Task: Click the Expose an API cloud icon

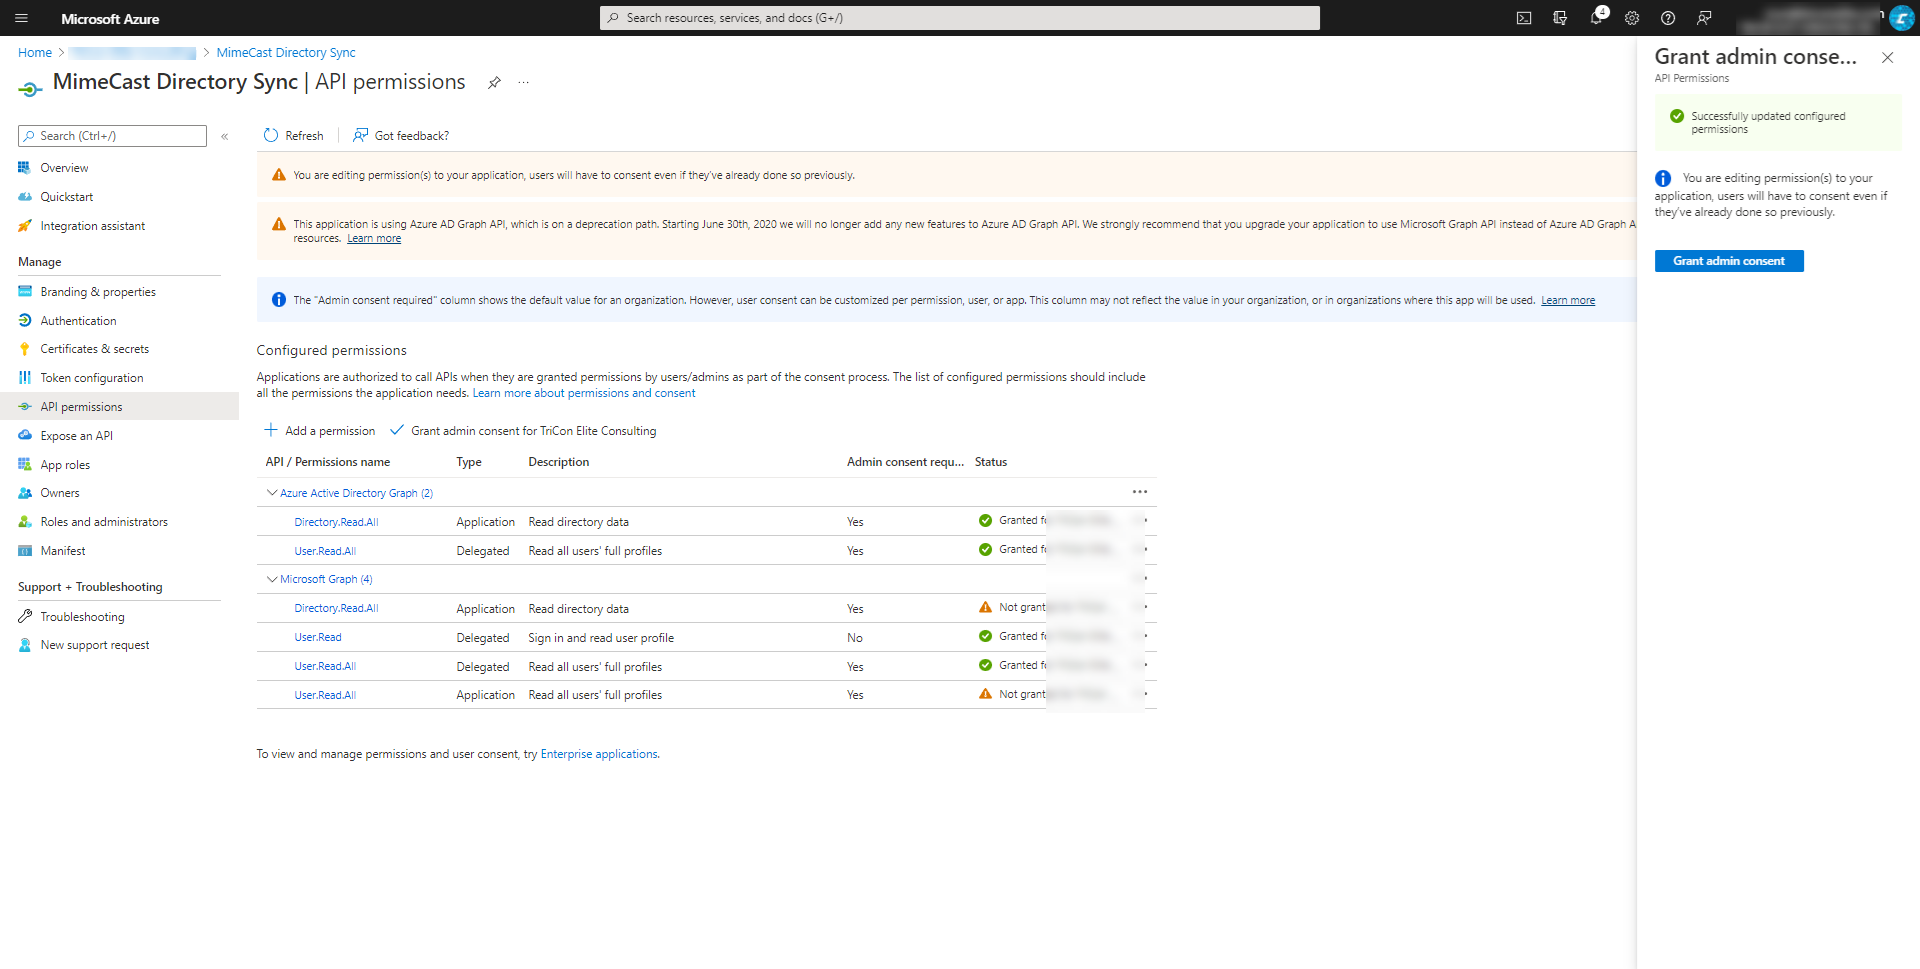Action: click(x=25, y=436)
